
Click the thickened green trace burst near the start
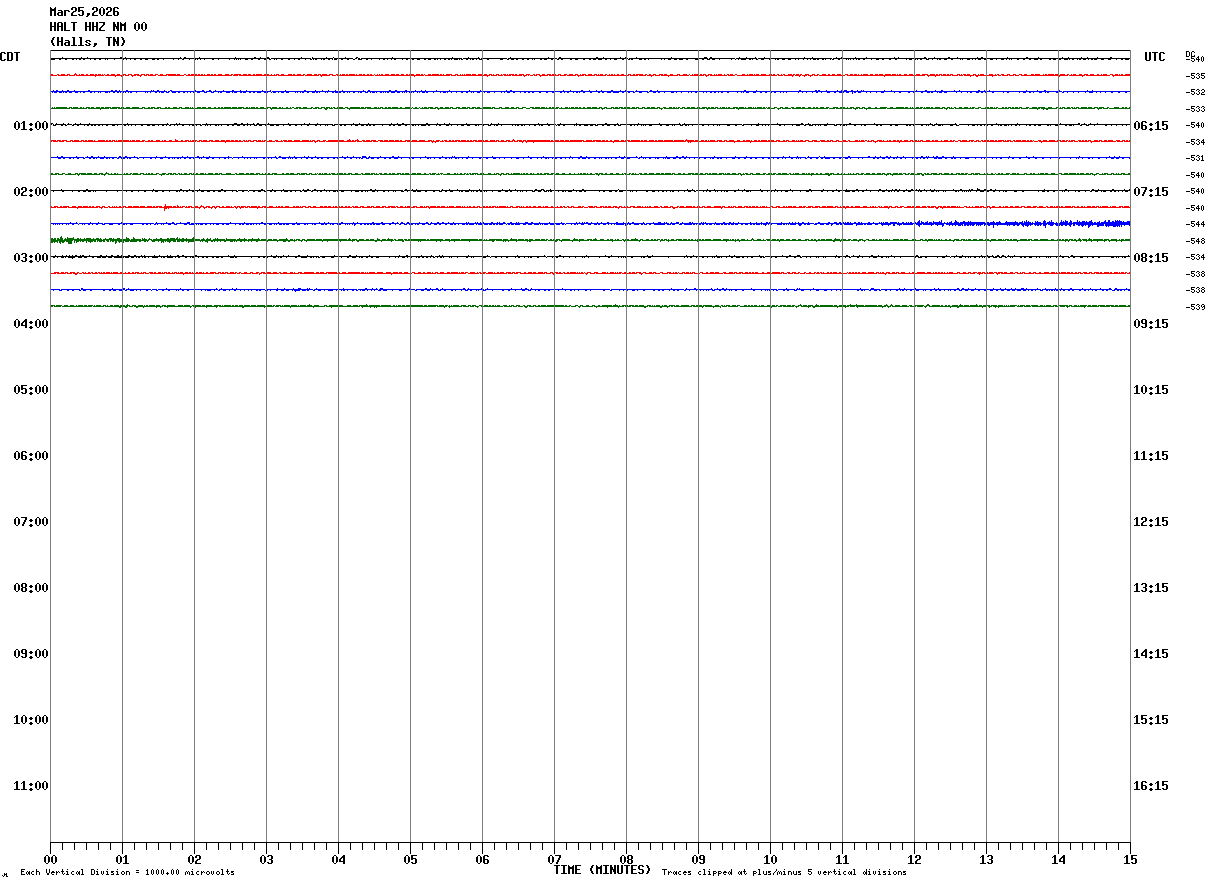(x=122, y=240)
